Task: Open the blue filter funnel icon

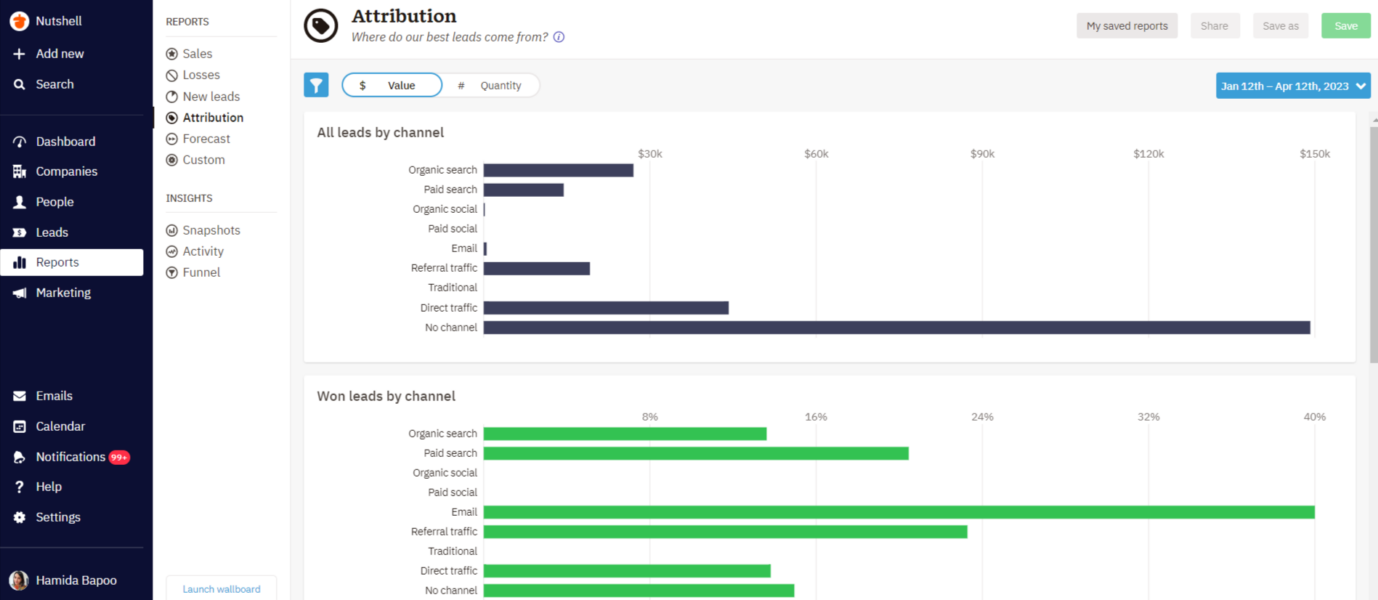Action: pyautogui.click(x=316, y=85)
